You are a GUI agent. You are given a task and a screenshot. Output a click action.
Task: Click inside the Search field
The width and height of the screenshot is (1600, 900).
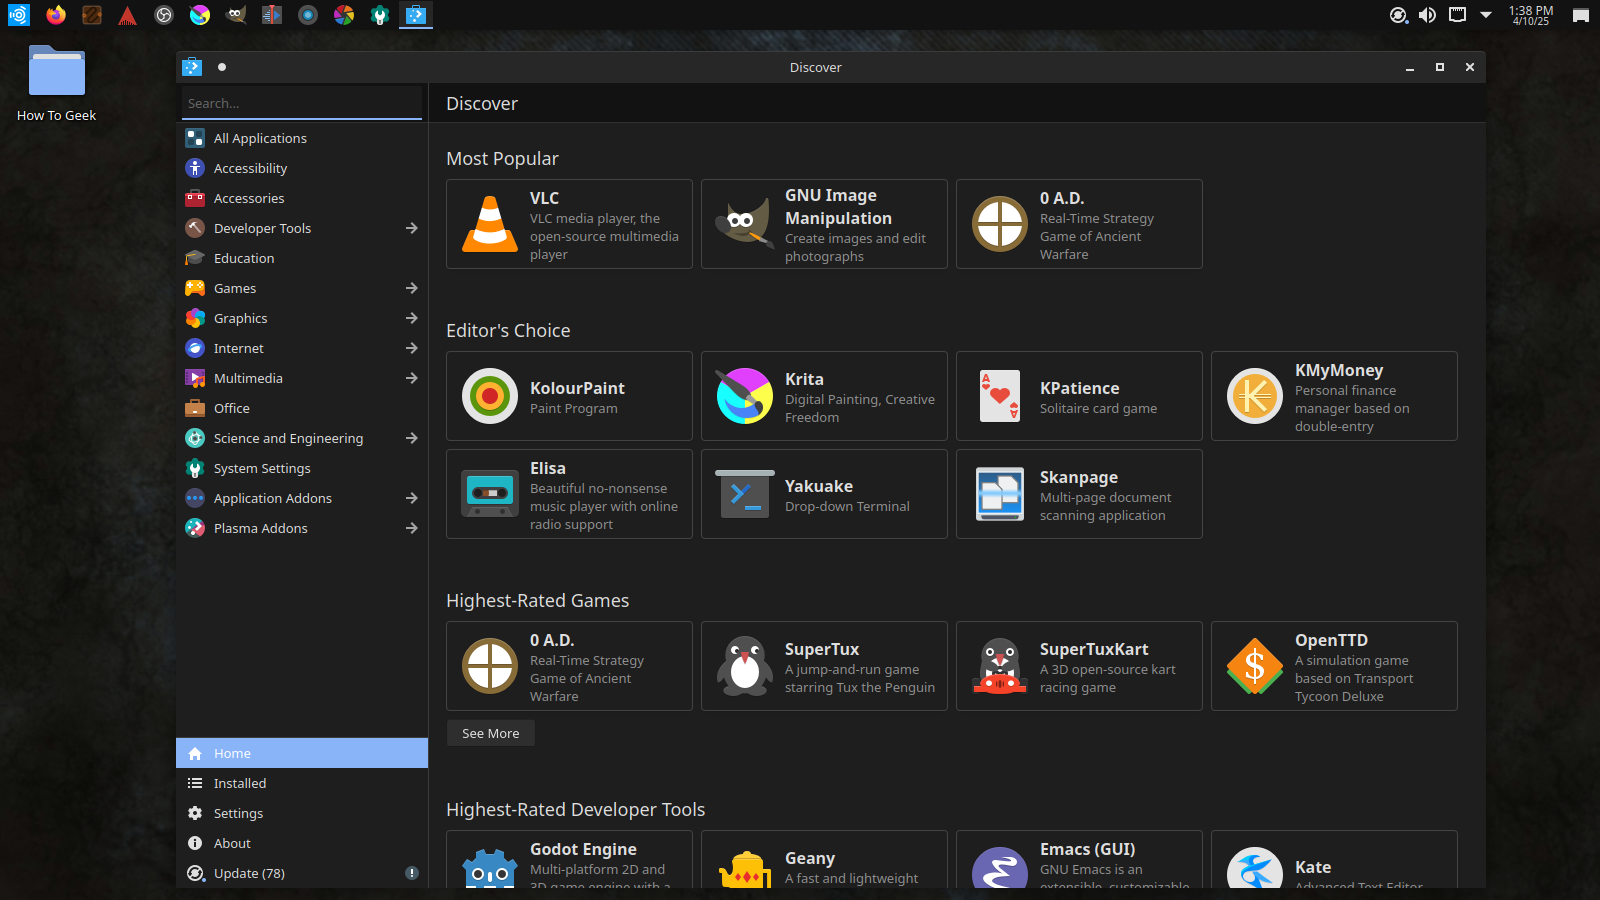[300, 102]
